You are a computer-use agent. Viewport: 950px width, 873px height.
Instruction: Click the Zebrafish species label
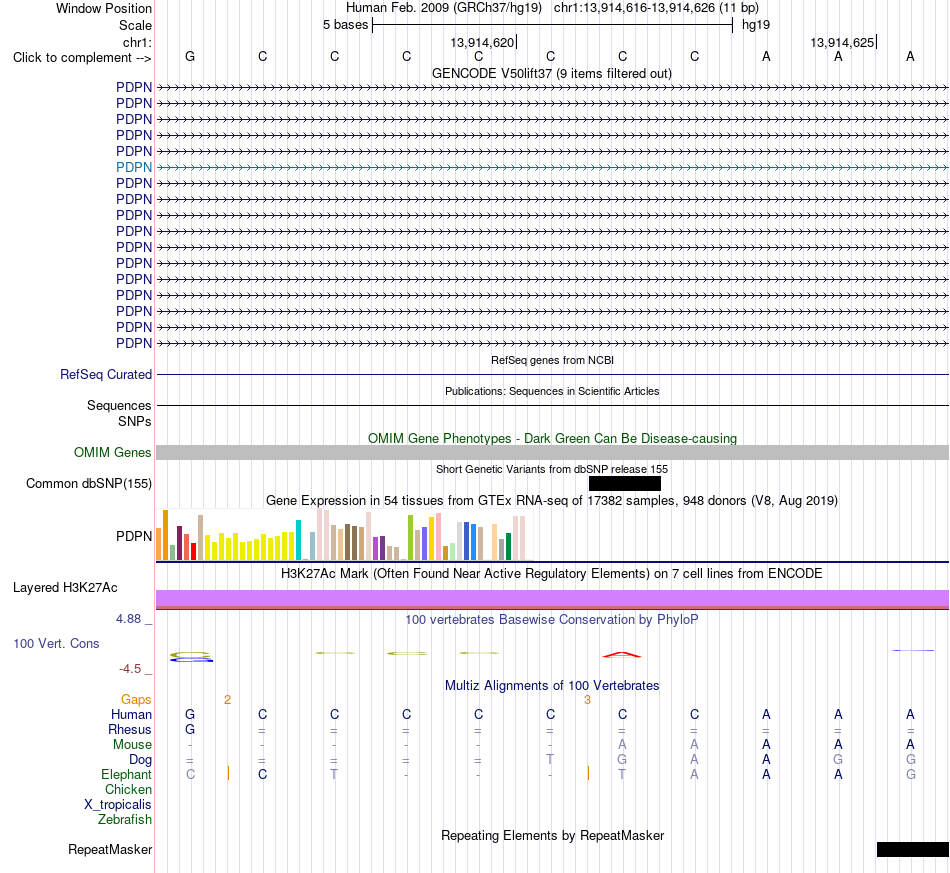(x=125, y=819)
